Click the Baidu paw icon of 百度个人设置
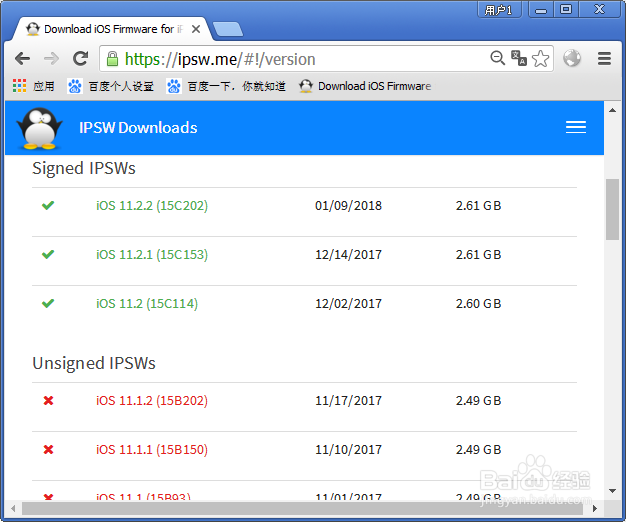 pos(75,86)
